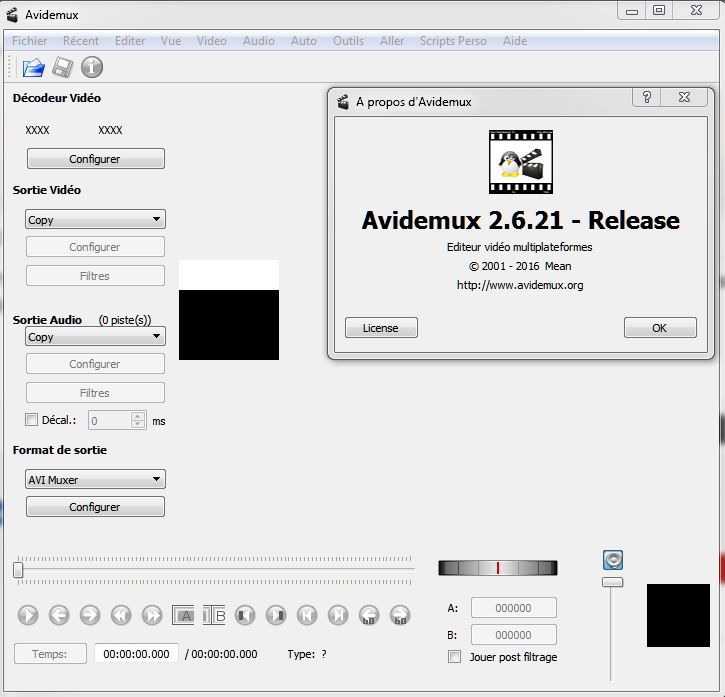Expand the AVI Muxer output format dropdown
This screenshot has width=725, height=697.
click(95, 480)
